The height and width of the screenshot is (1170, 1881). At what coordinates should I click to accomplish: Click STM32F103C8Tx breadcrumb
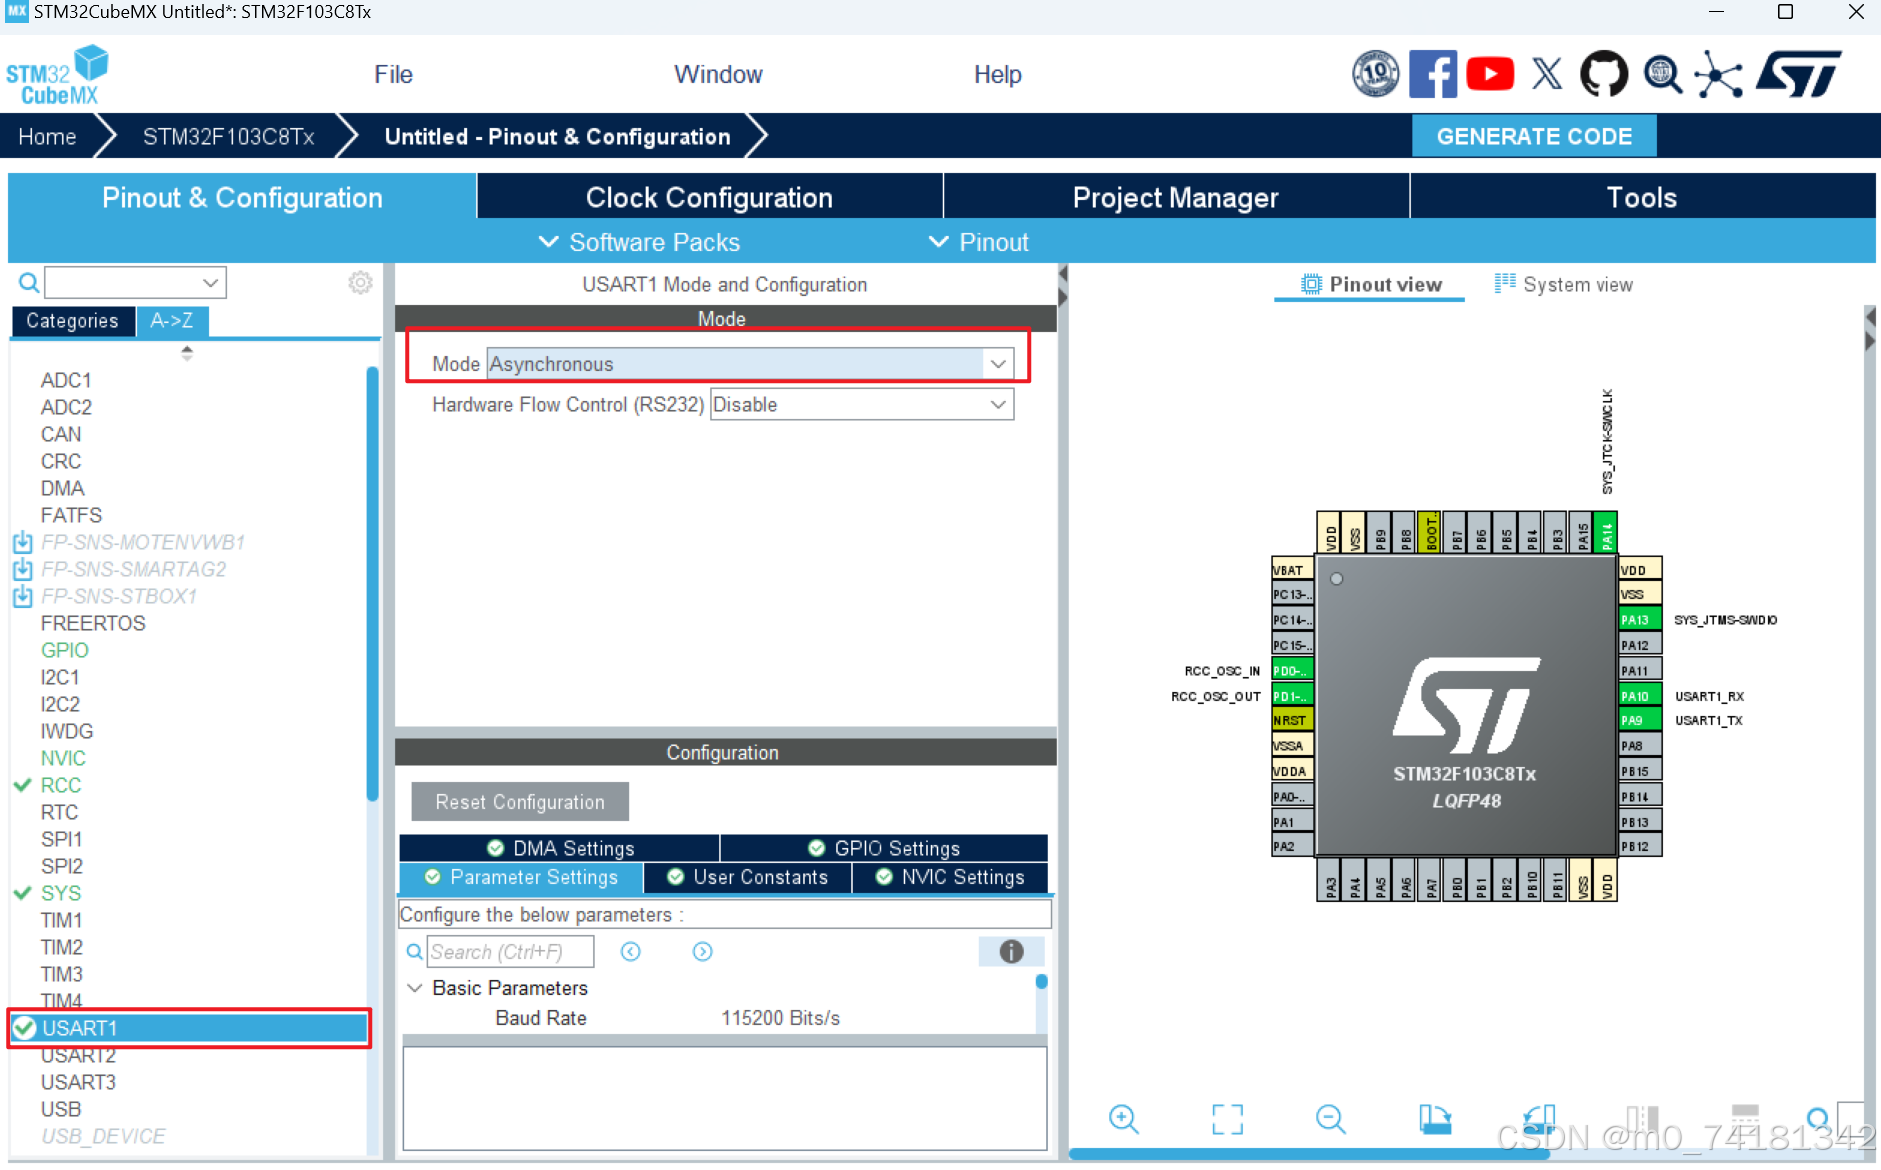coord(228,136)
